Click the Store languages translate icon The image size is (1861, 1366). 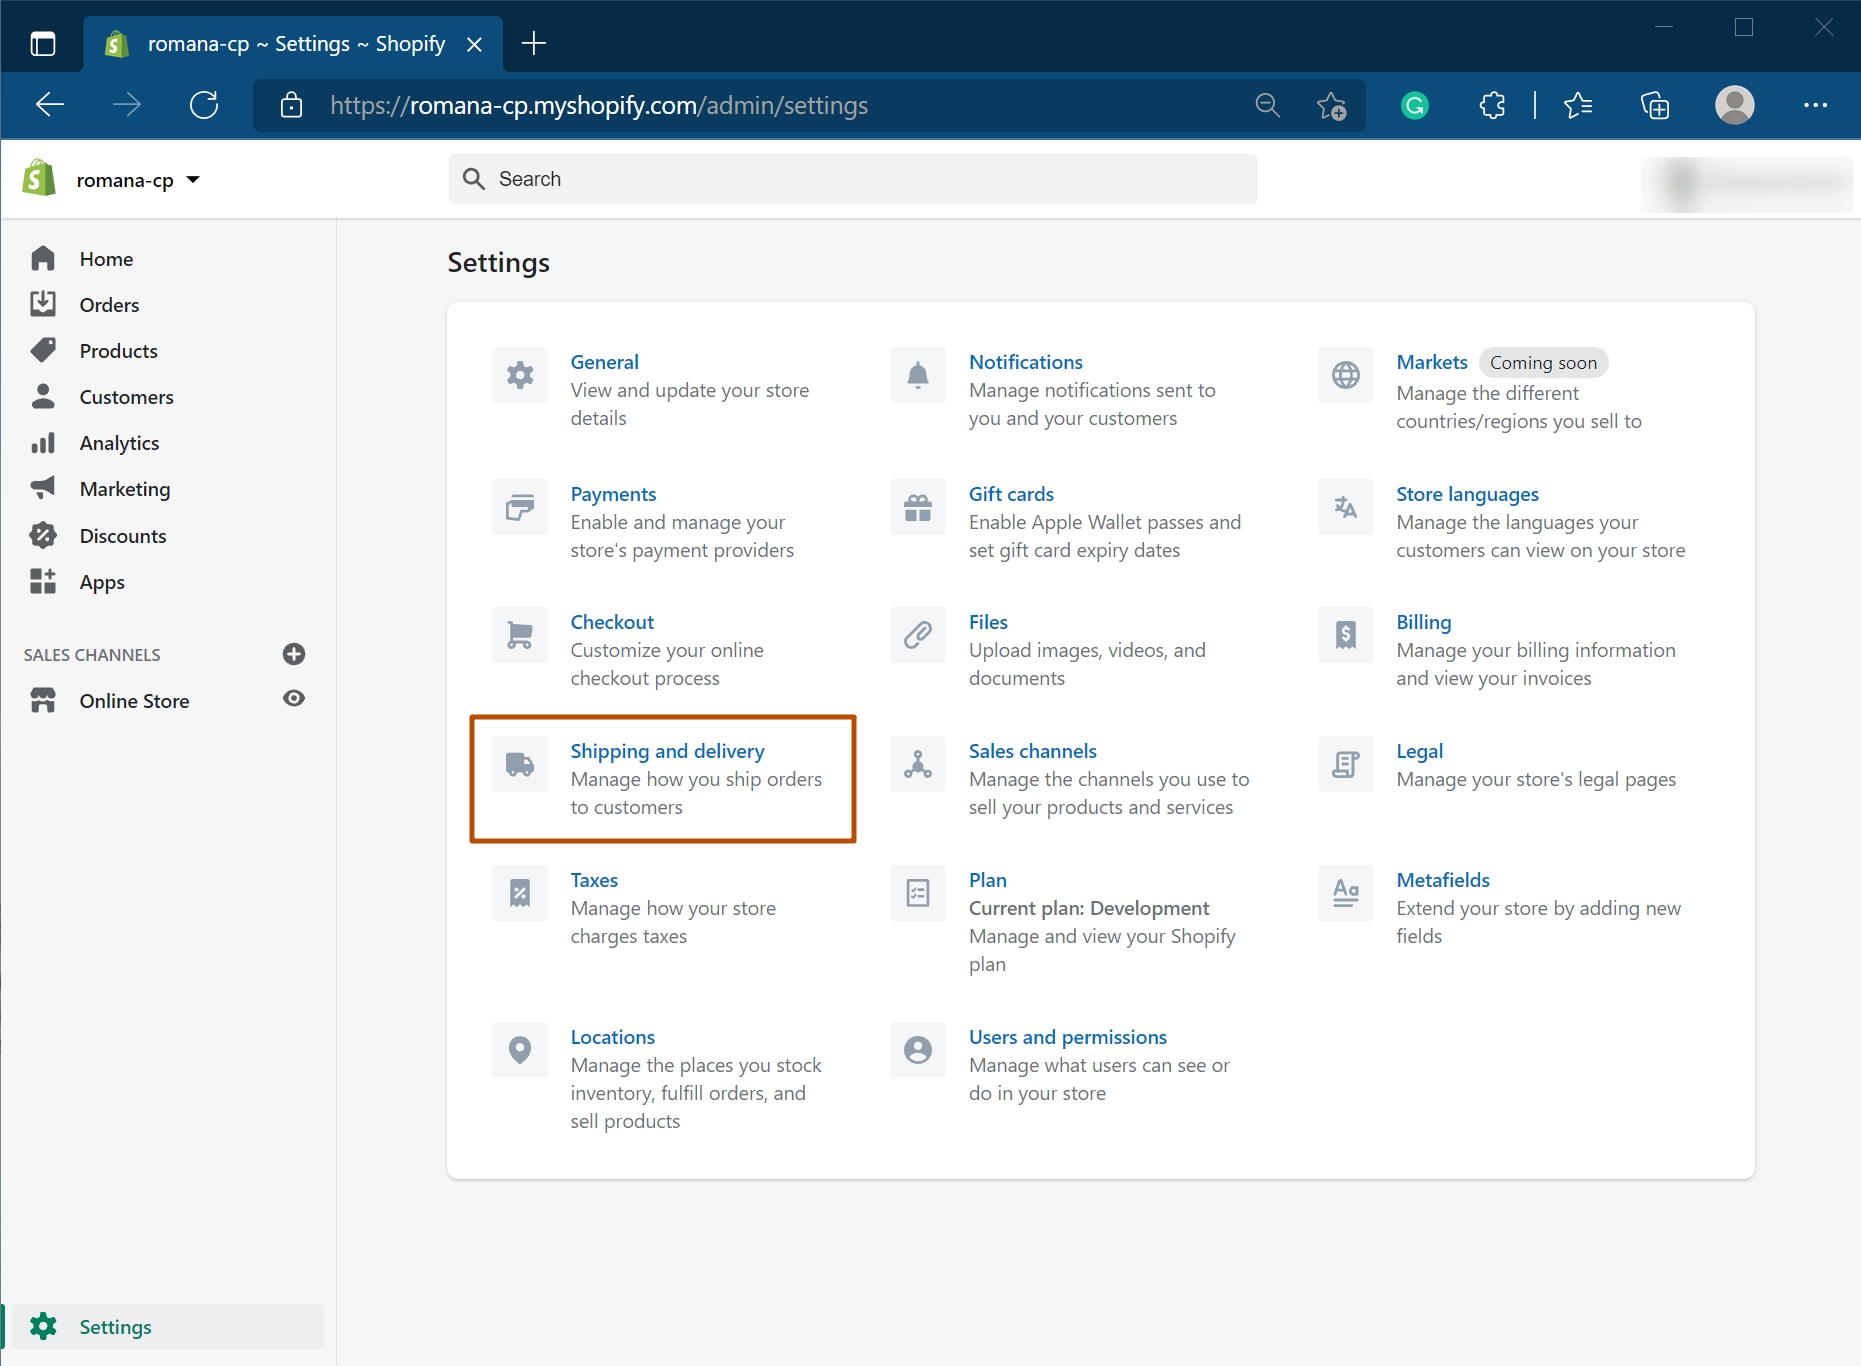[1346, 507]
